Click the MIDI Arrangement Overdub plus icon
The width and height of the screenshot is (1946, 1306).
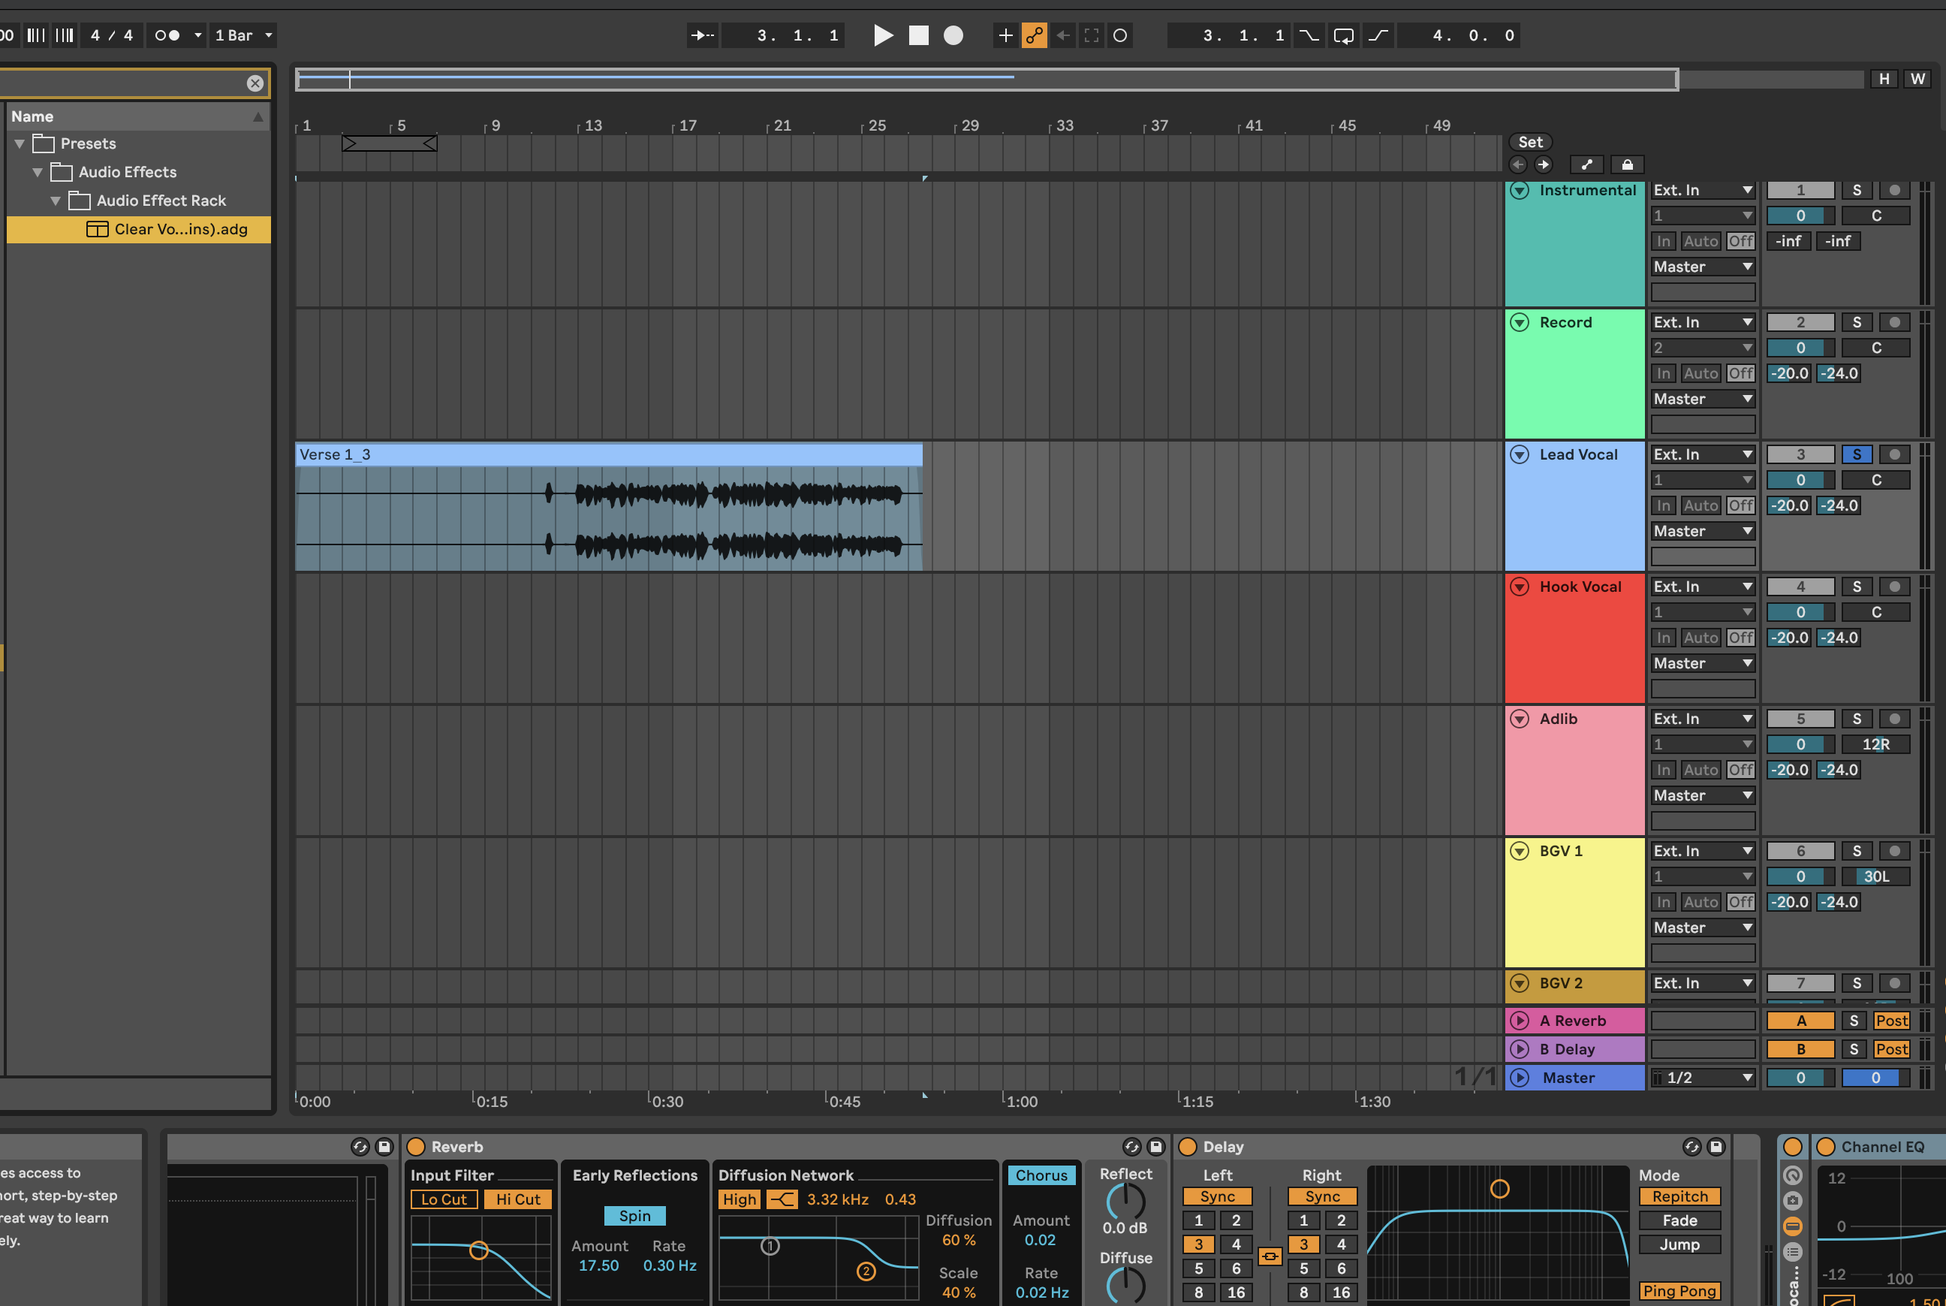point(1005,36)
